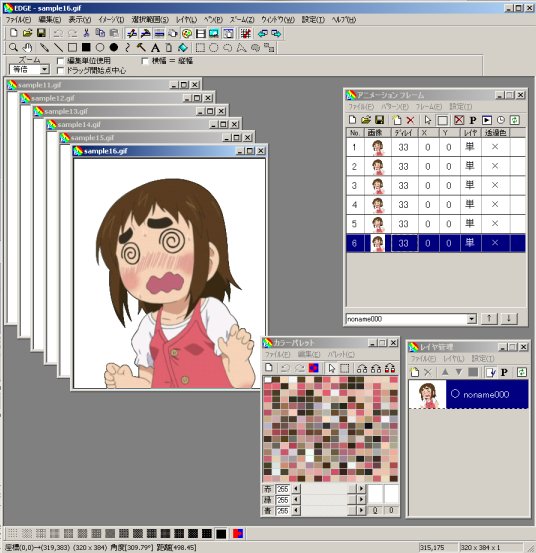Add new frame icon in animation panel

click(x=397, y=120)
